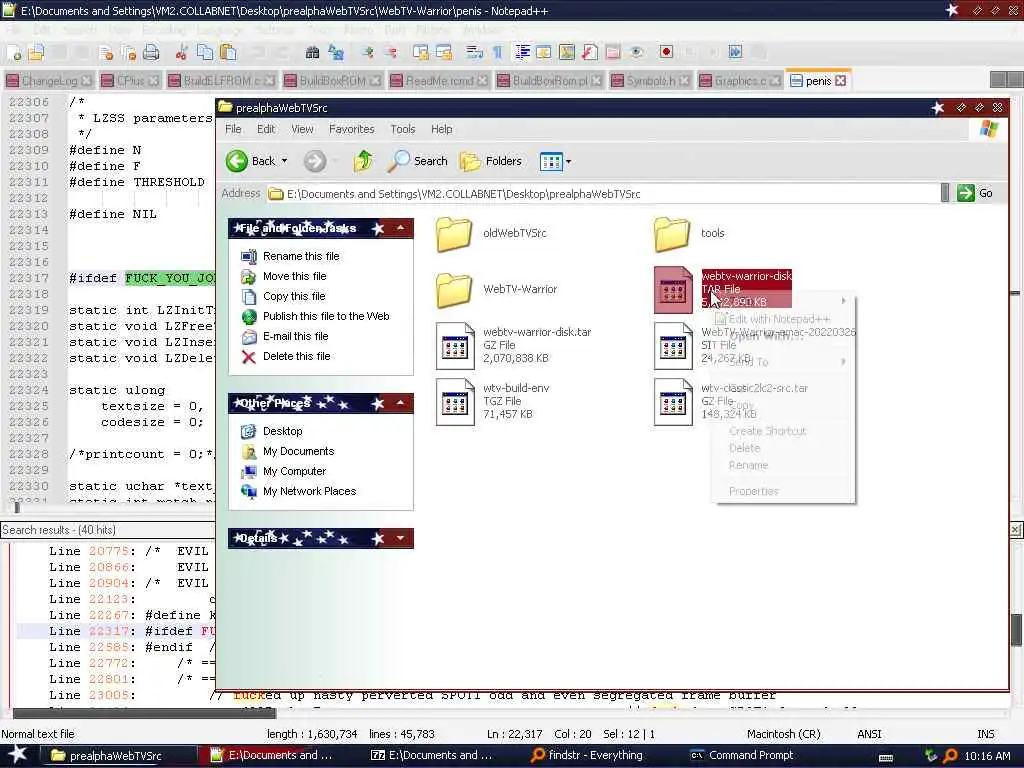
Task: Expand the Details panel
Action: pos(400,538)
